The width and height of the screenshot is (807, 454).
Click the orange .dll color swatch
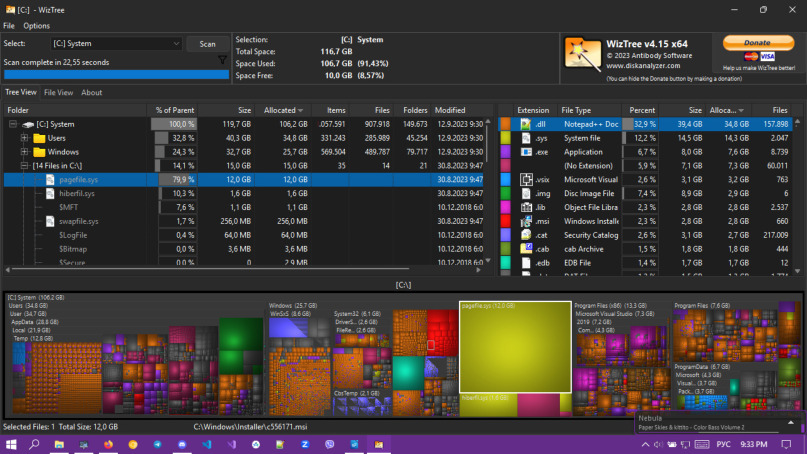tap(505, 124)
